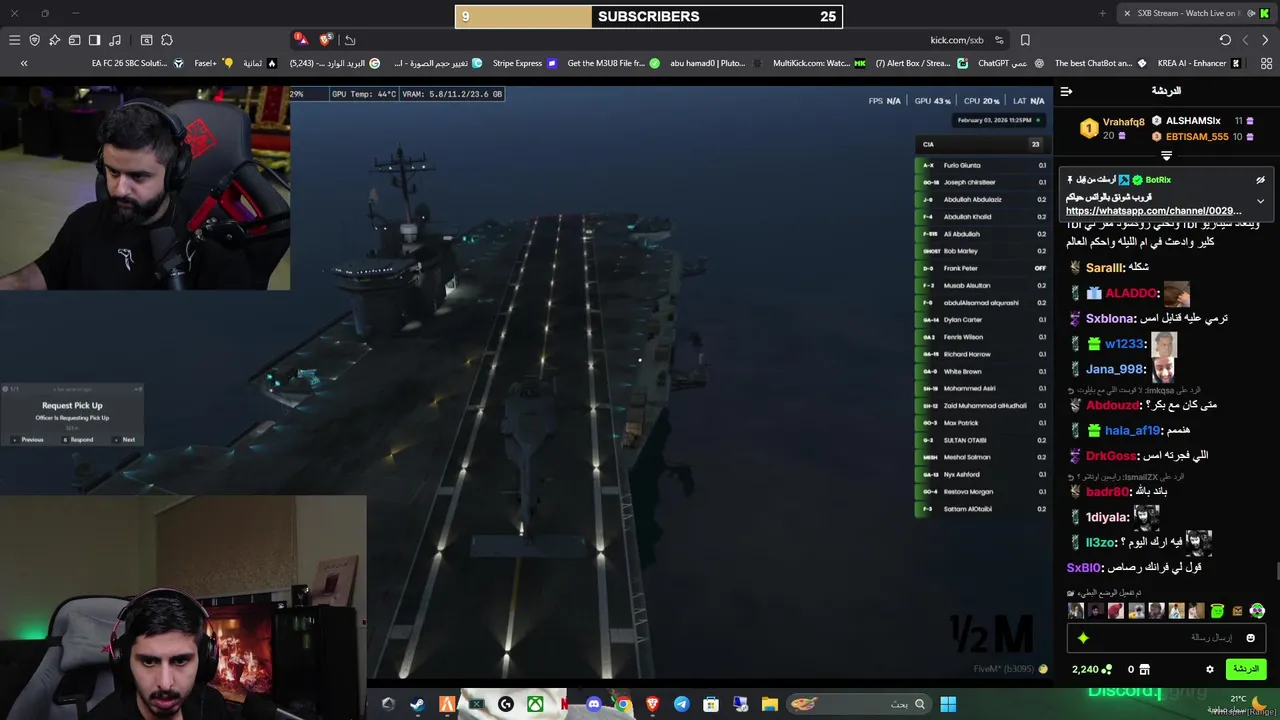Unpin the BotRix pinned message
This screenshot has width=1280, height=720.
pyautogui.click(x=1260, y=180)
